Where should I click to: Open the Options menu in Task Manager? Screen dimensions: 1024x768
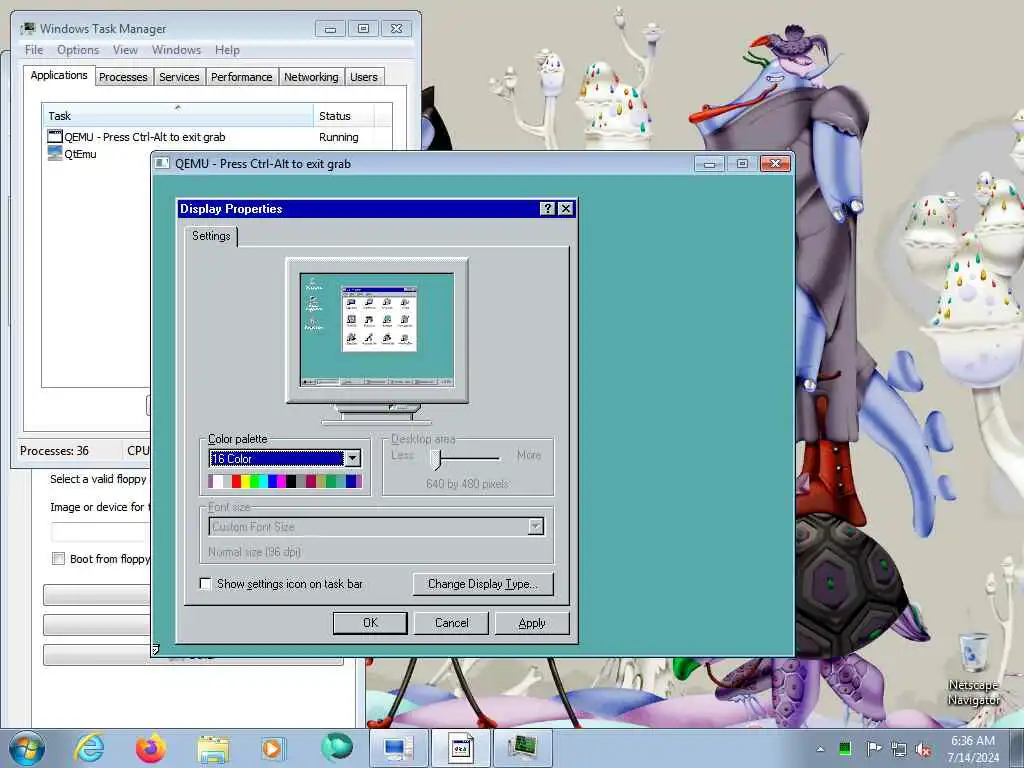pos(78,50)
